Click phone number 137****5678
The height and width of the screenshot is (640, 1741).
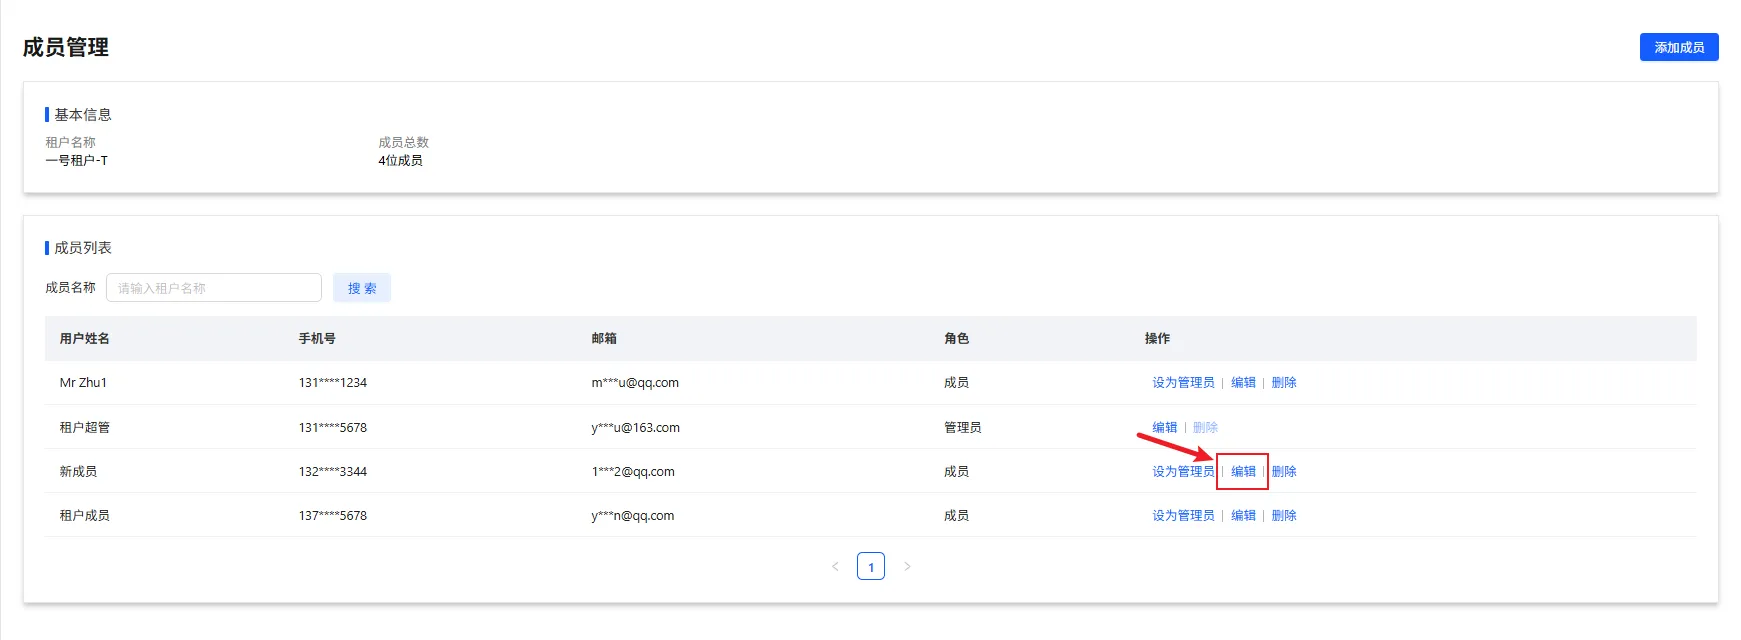(333, 516)
